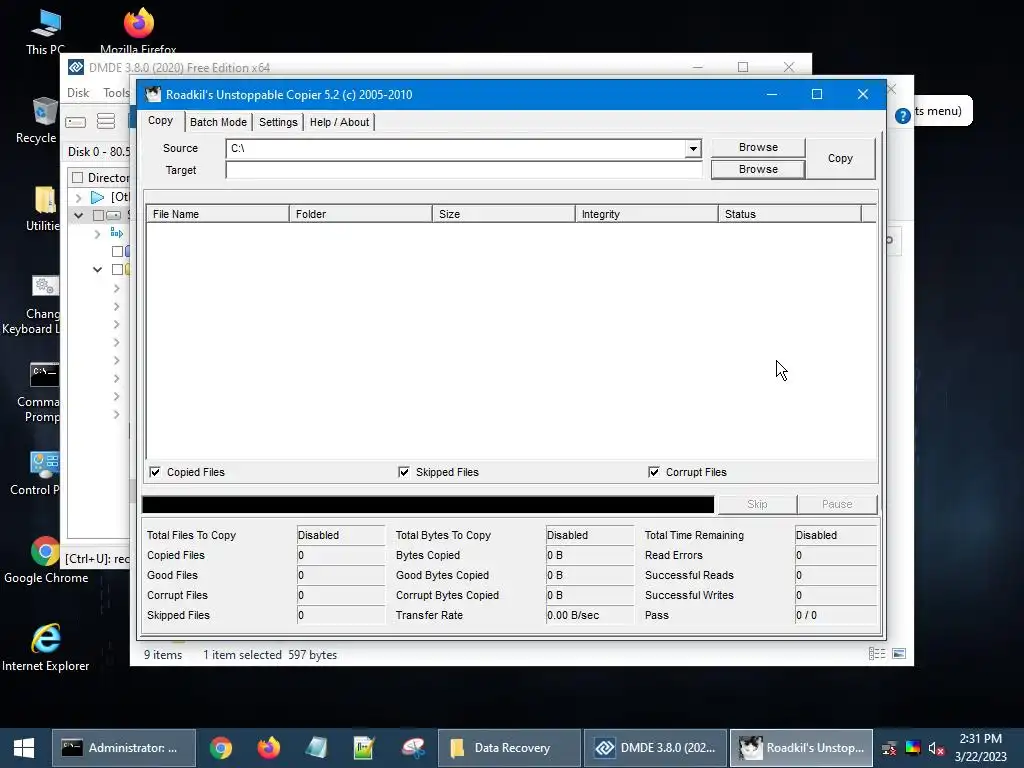Uncheck the Corrupt Files checkbox
Viewport: 1024px width, 768px height.
654,472
